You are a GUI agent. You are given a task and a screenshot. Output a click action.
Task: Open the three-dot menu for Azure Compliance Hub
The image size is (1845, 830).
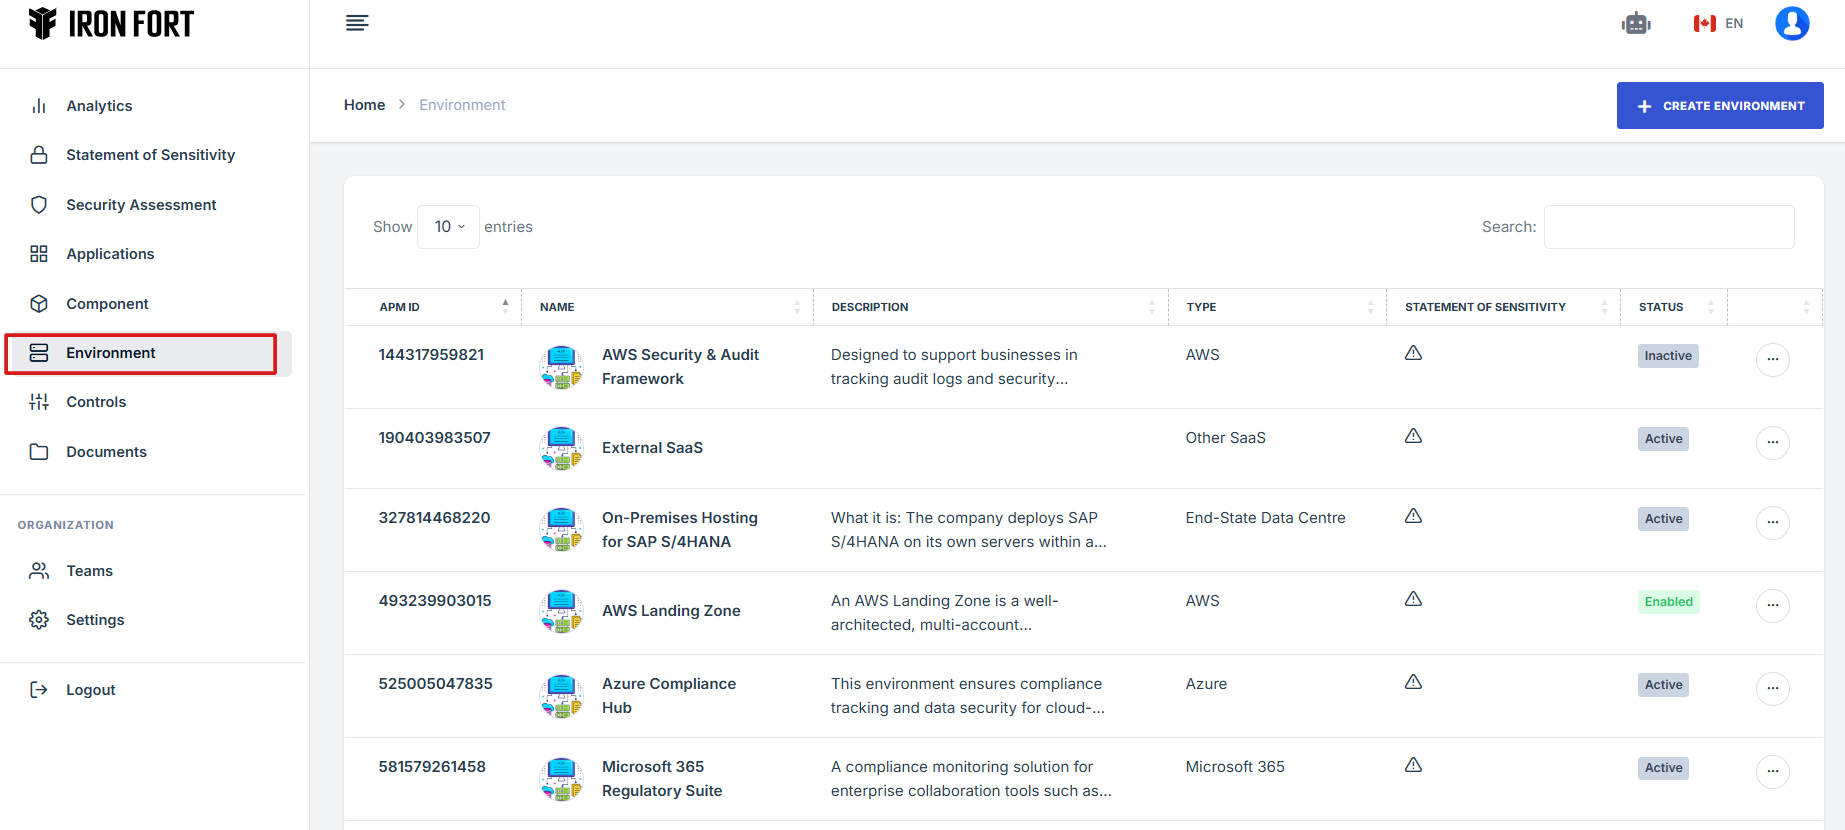coord(1772,688)
